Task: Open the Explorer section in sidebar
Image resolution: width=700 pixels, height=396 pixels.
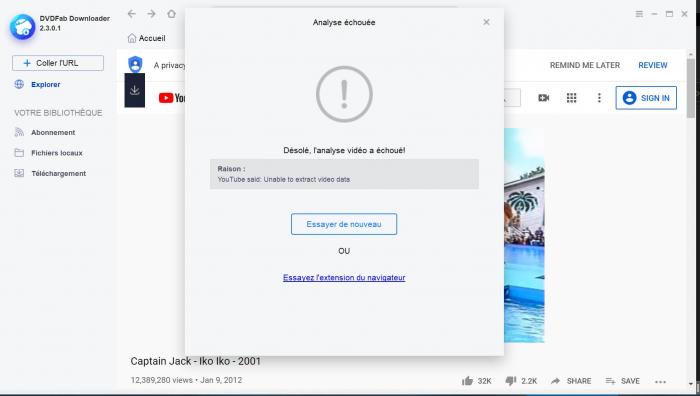Action: tap(46, 84)
